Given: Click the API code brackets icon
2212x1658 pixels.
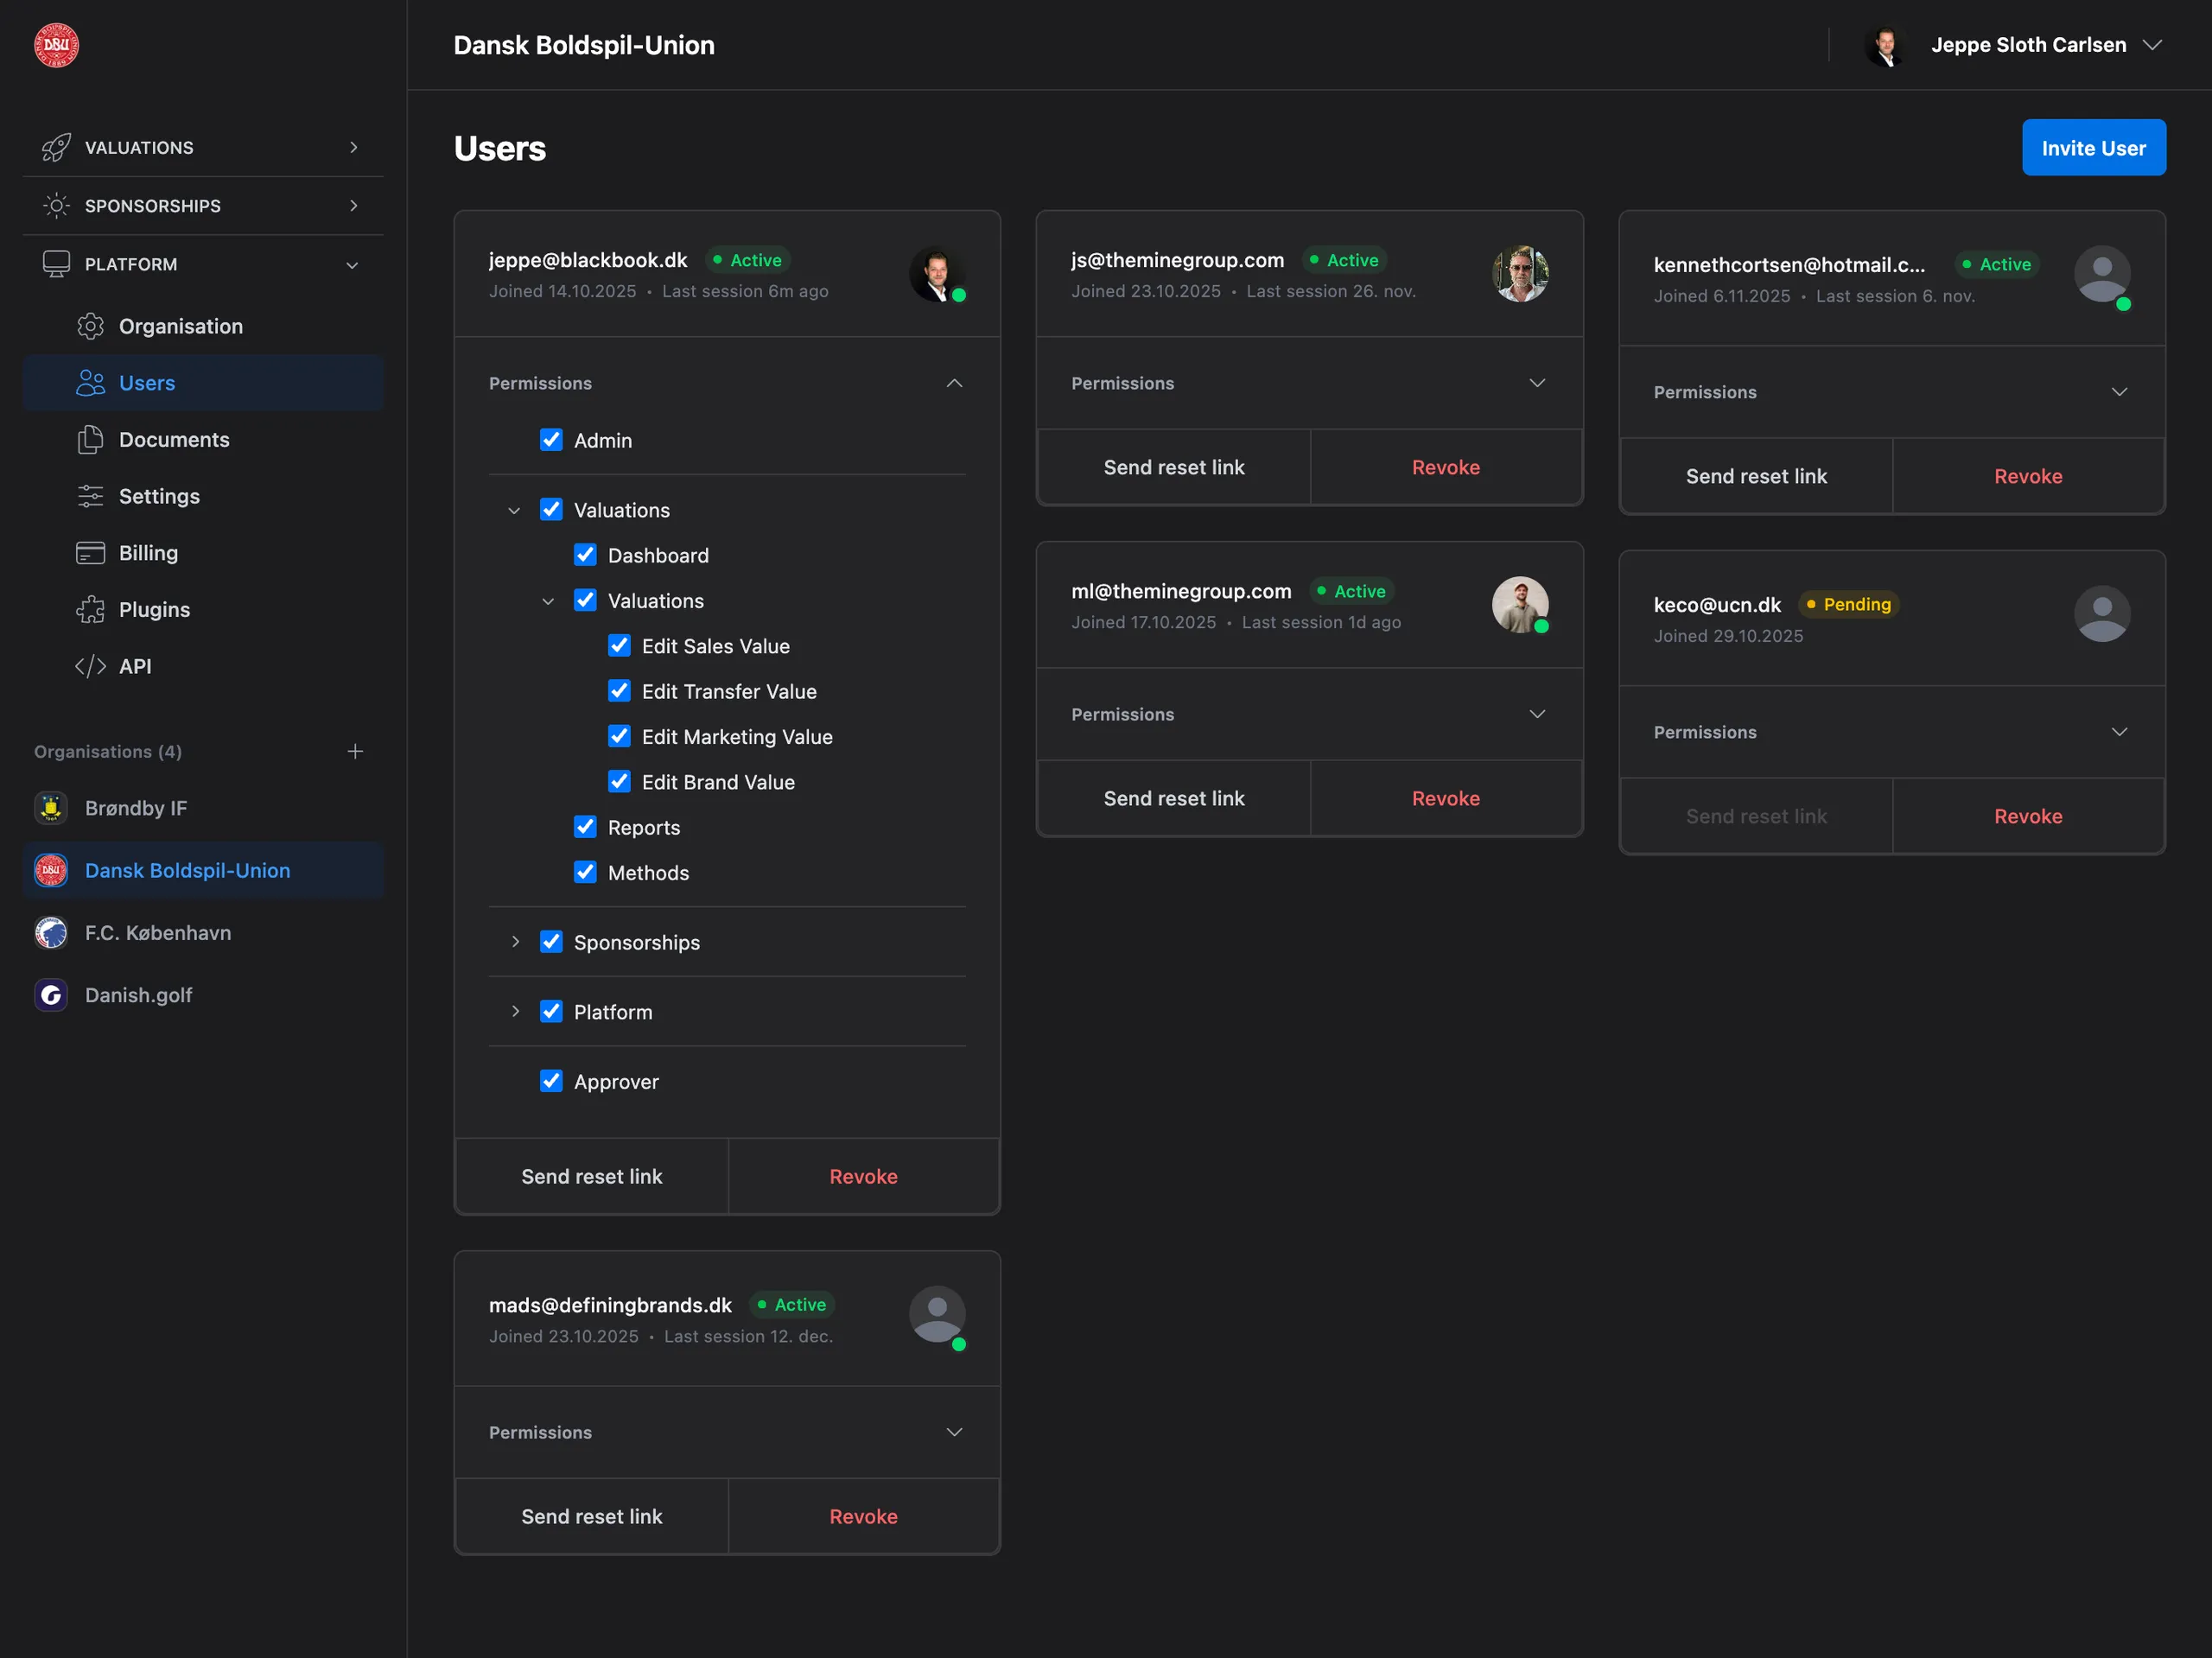Looking at the screenshot, I should [90, 666].
